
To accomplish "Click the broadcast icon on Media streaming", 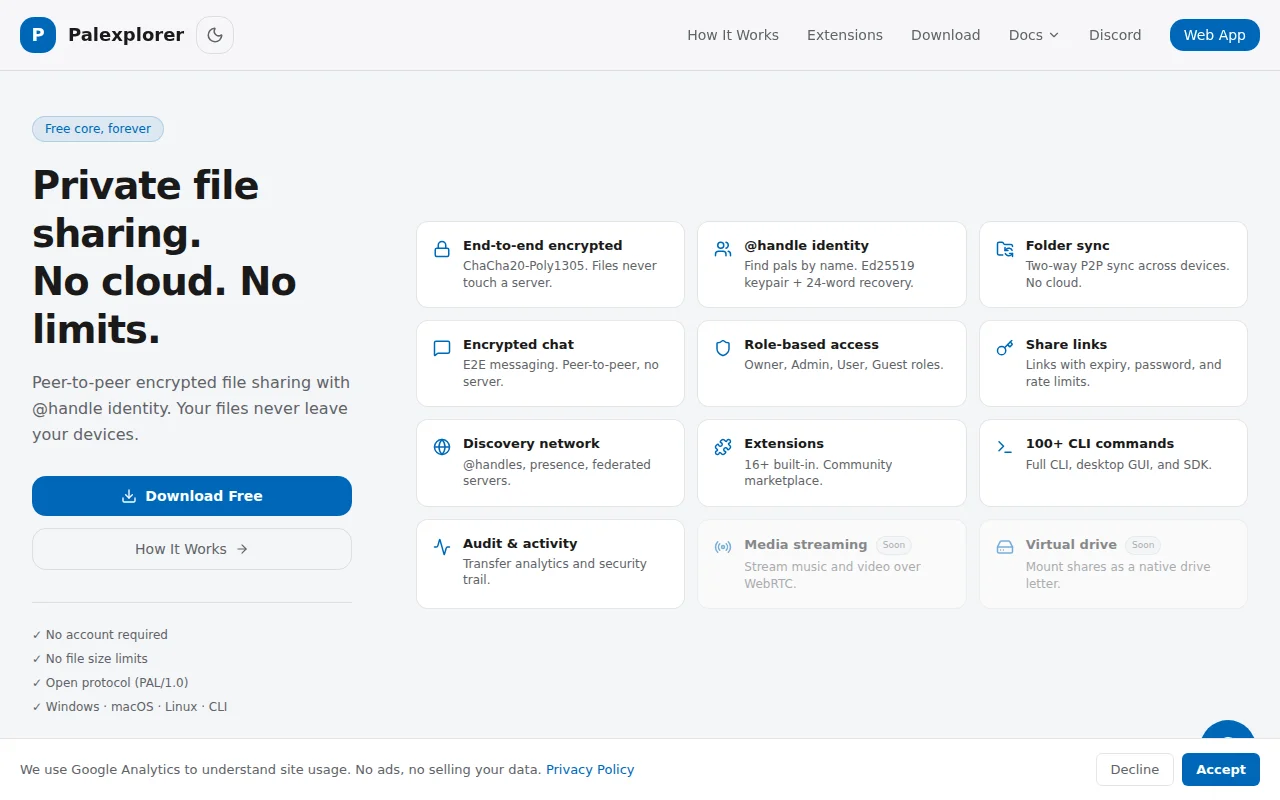I will click(723, 547).
